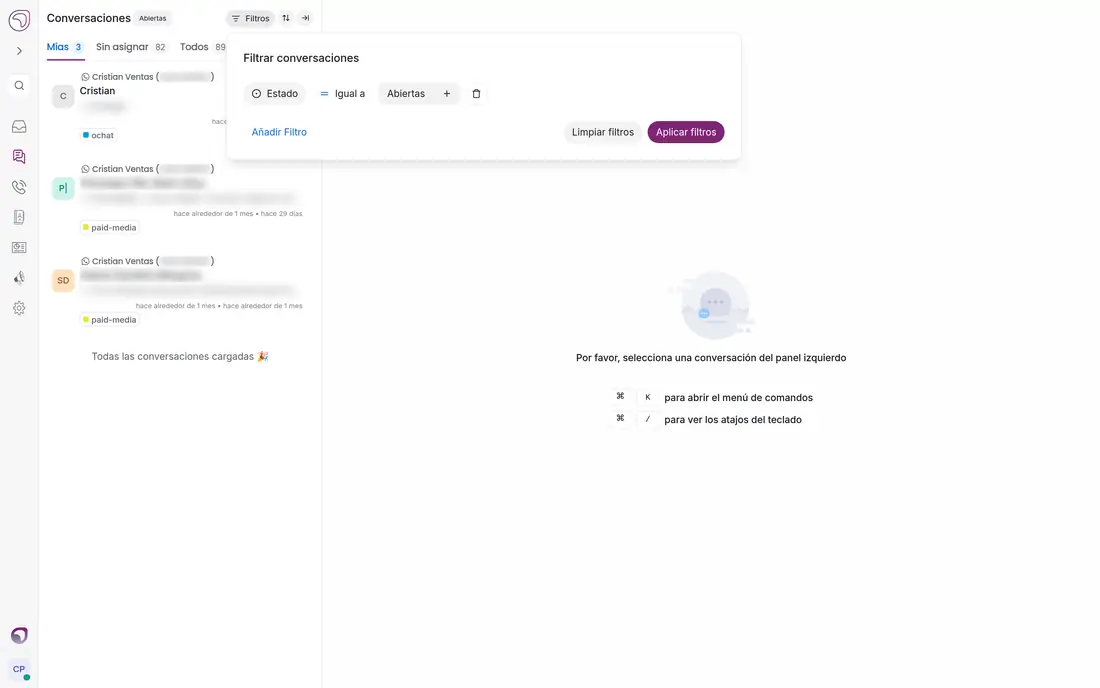Click the purple logo icon near the sidebar bottom
Screen dimensions: 1100x688
[x=19, y=635]
